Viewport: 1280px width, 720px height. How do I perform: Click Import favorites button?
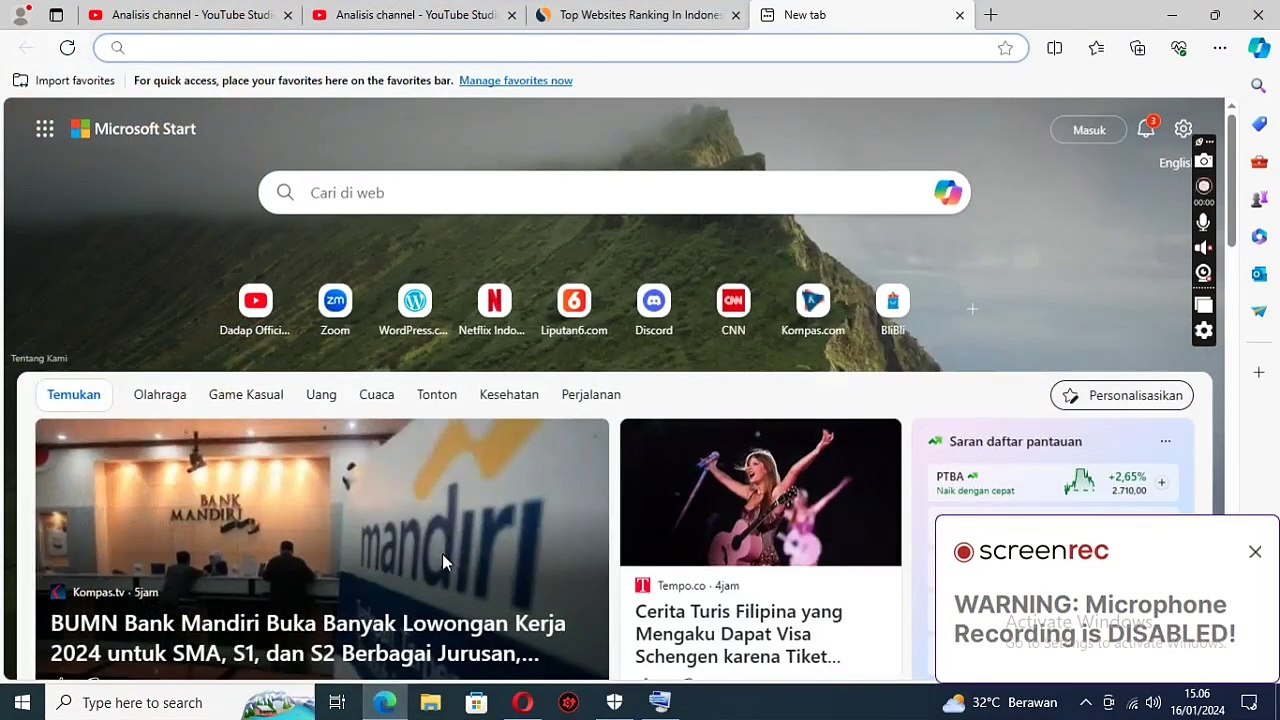pos(64,80)
